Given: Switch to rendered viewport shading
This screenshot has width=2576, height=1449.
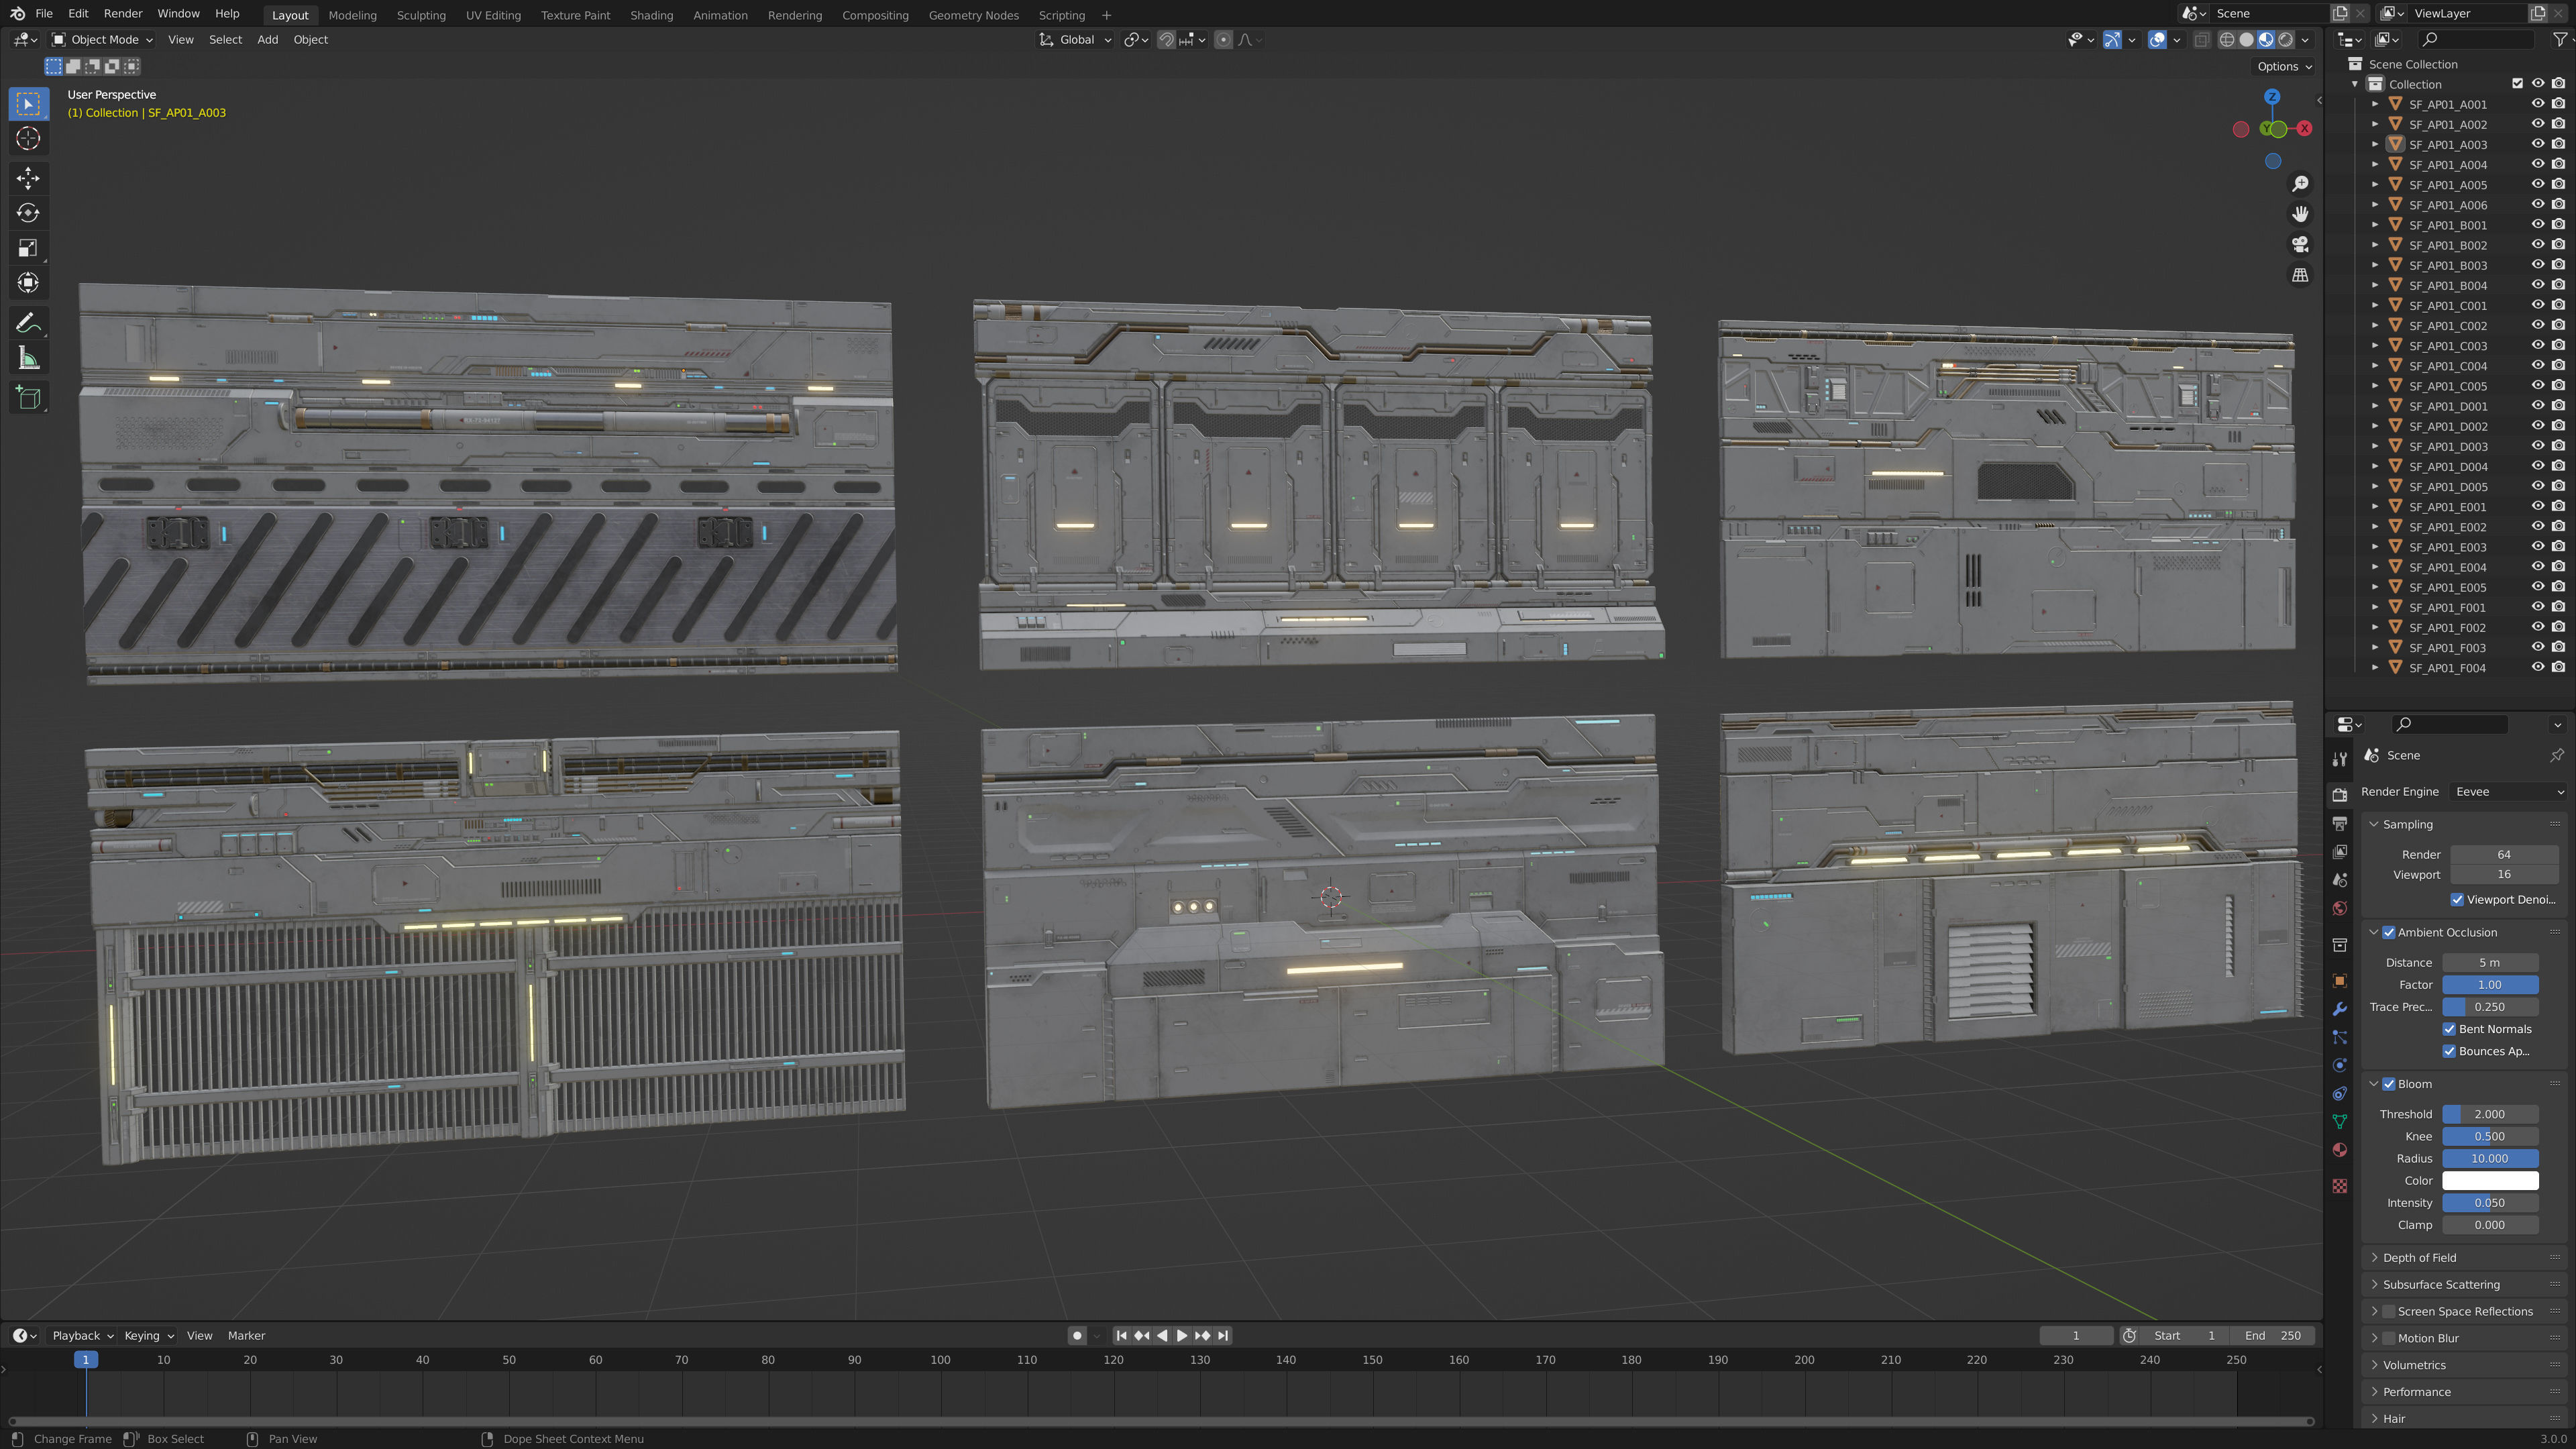Looking at the screenshot, I should pyautogui.click(x=2285, y=40).
